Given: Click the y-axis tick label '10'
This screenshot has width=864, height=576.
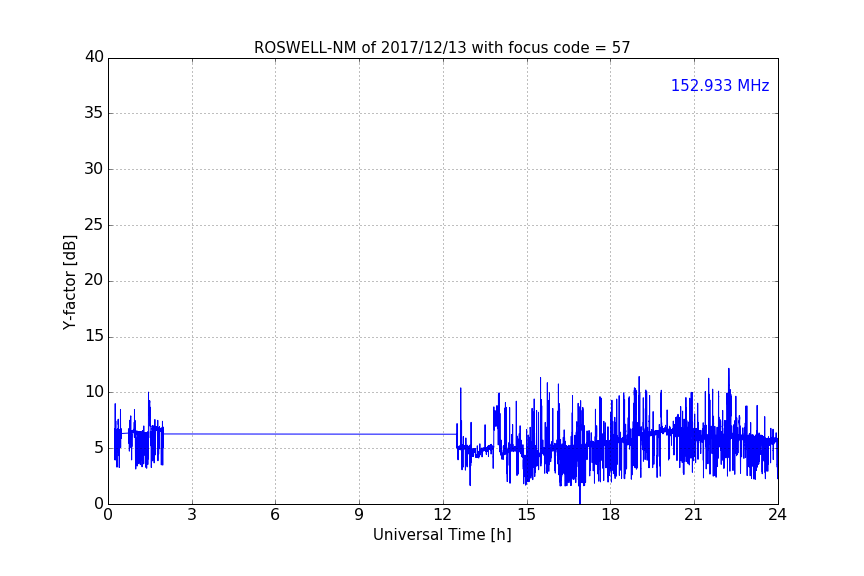Looking at the screenshot, I should pos(94,392).
